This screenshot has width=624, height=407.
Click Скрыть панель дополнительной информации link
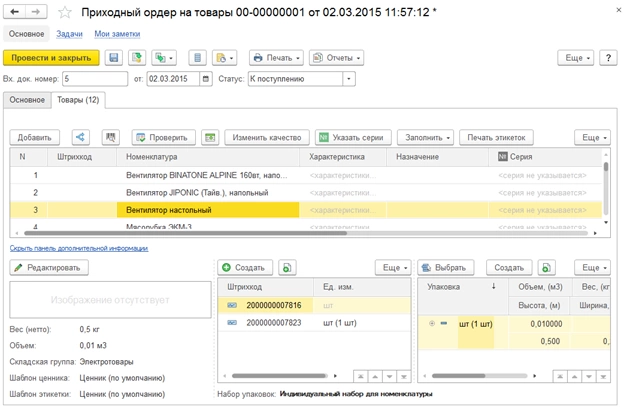pos(79,248)
